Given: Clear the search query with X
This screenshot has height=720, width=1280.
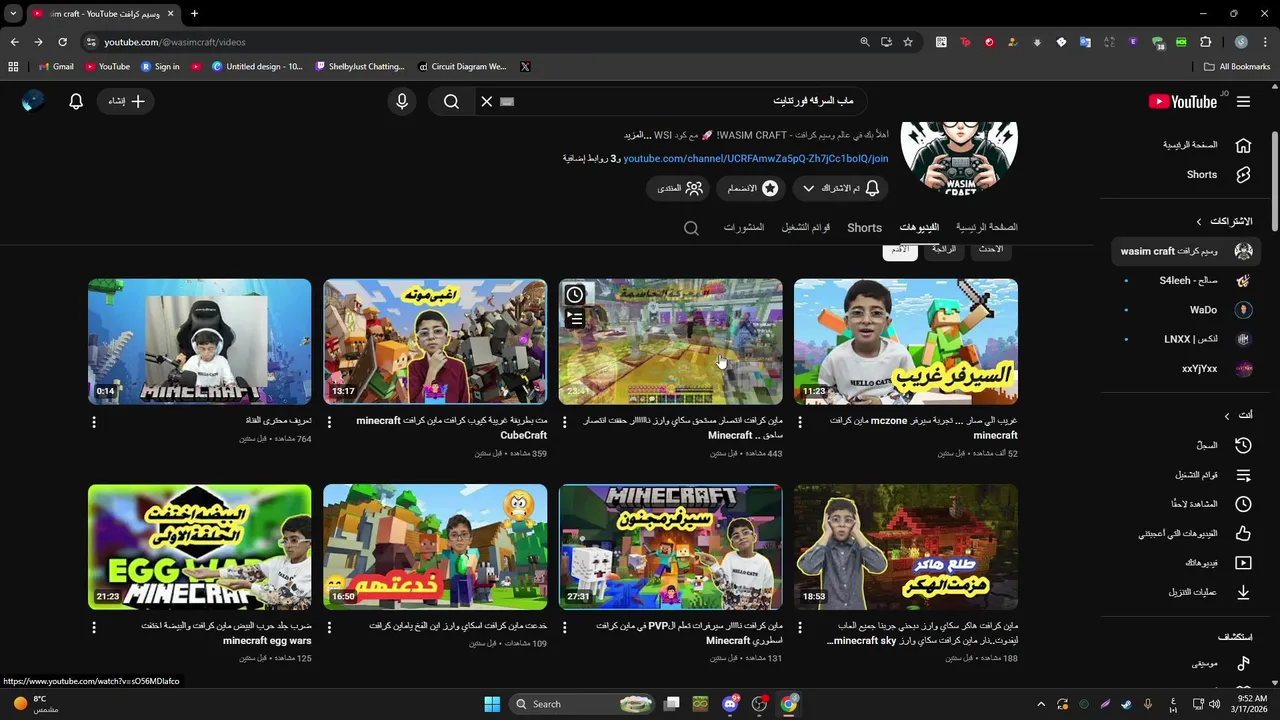Looking at the screenshot, I should pos(487,101).
